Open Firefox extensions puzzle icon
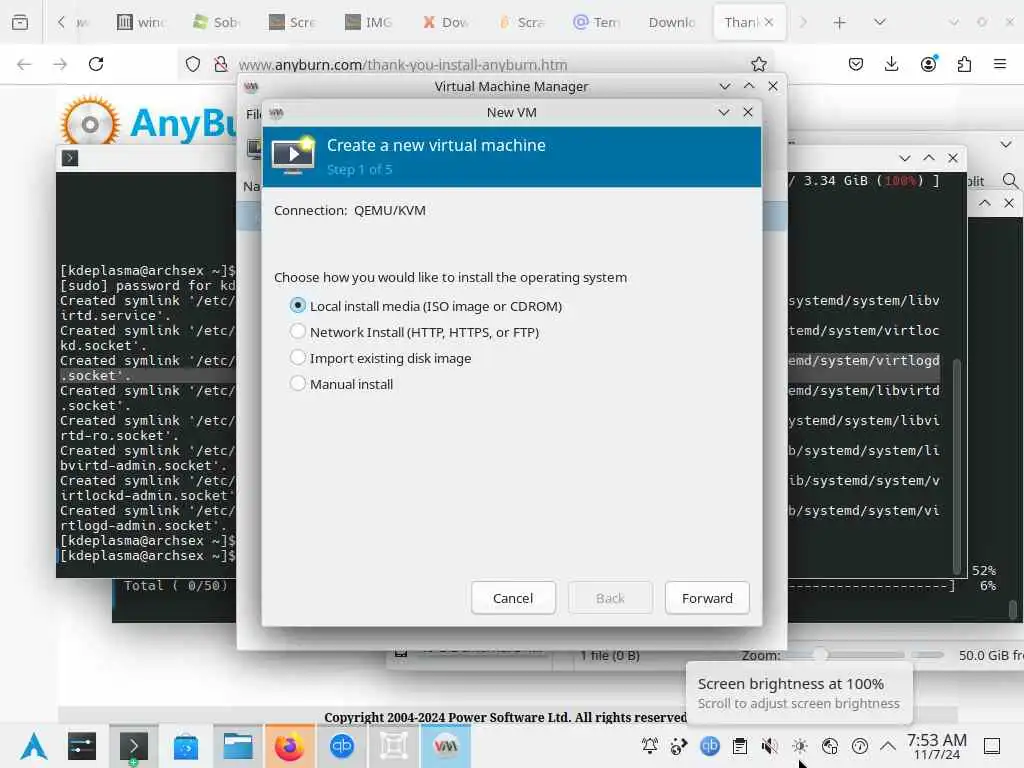The height and width of the screenshot is (768, 1024). pyautogui.click(x=964, y=64)
